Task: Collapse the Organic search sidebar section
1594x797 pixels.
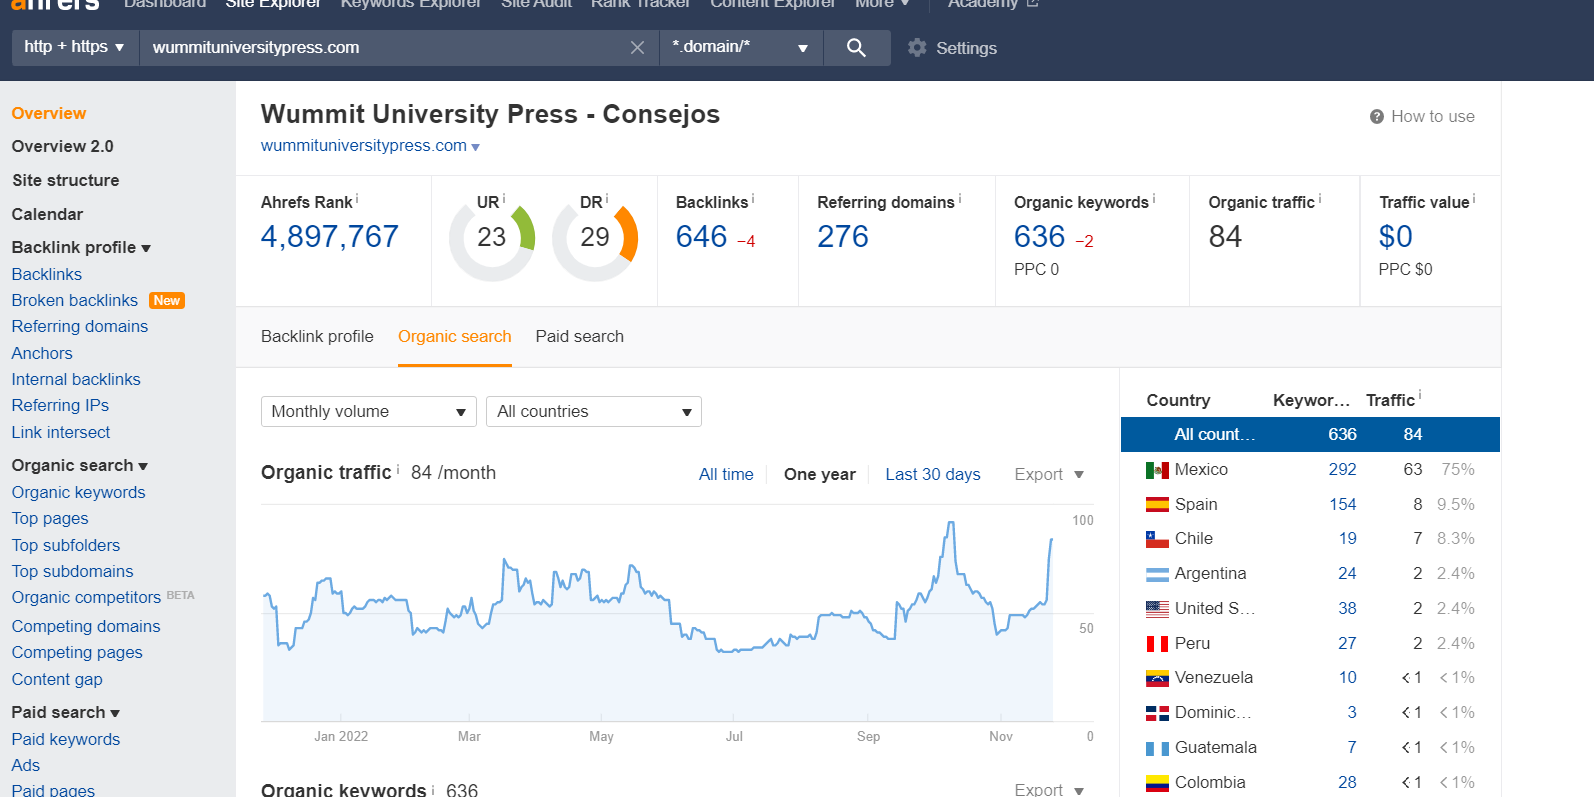Action: point(80,465)
